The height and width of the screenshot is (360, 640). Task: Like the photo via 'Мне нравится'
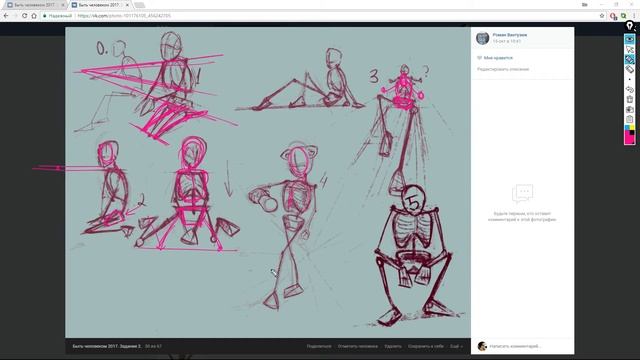(495, 58)
